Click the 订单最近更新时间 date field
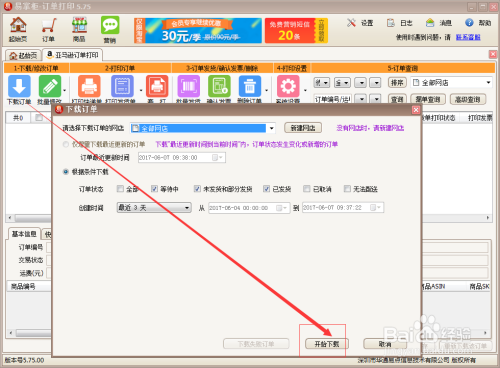This screenshot has width=500, height=368. (182, 158)
